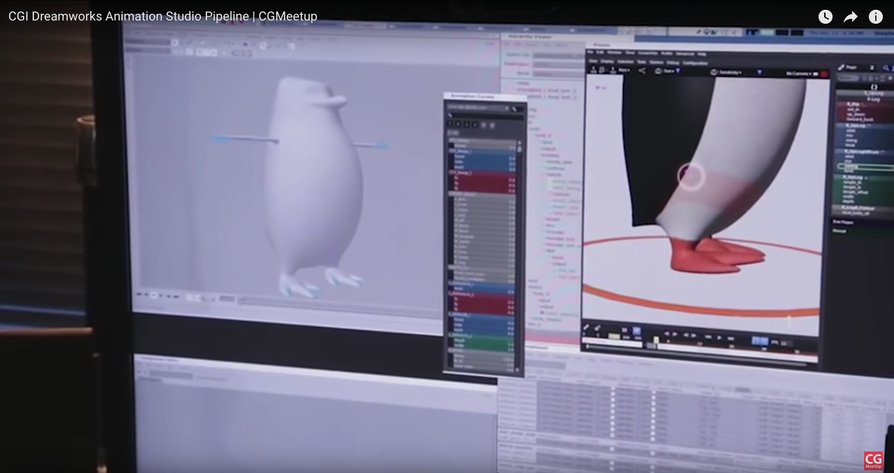Open the File menu in Premo window
The height and width of the screenshot is (473, 894).
point(590,52)
